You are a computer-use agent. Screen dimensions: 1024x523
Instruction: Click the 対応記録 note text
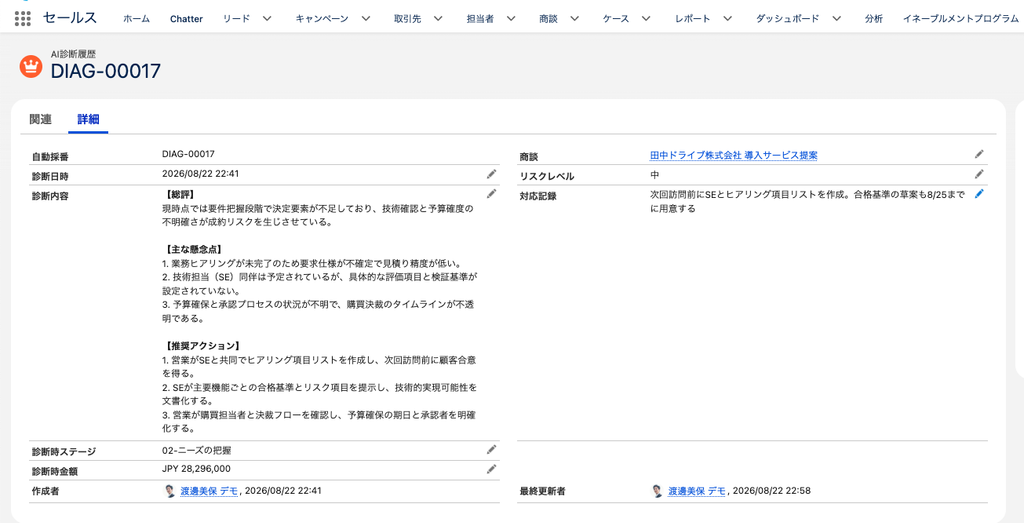pyautogui.click(x=807, y=202)
